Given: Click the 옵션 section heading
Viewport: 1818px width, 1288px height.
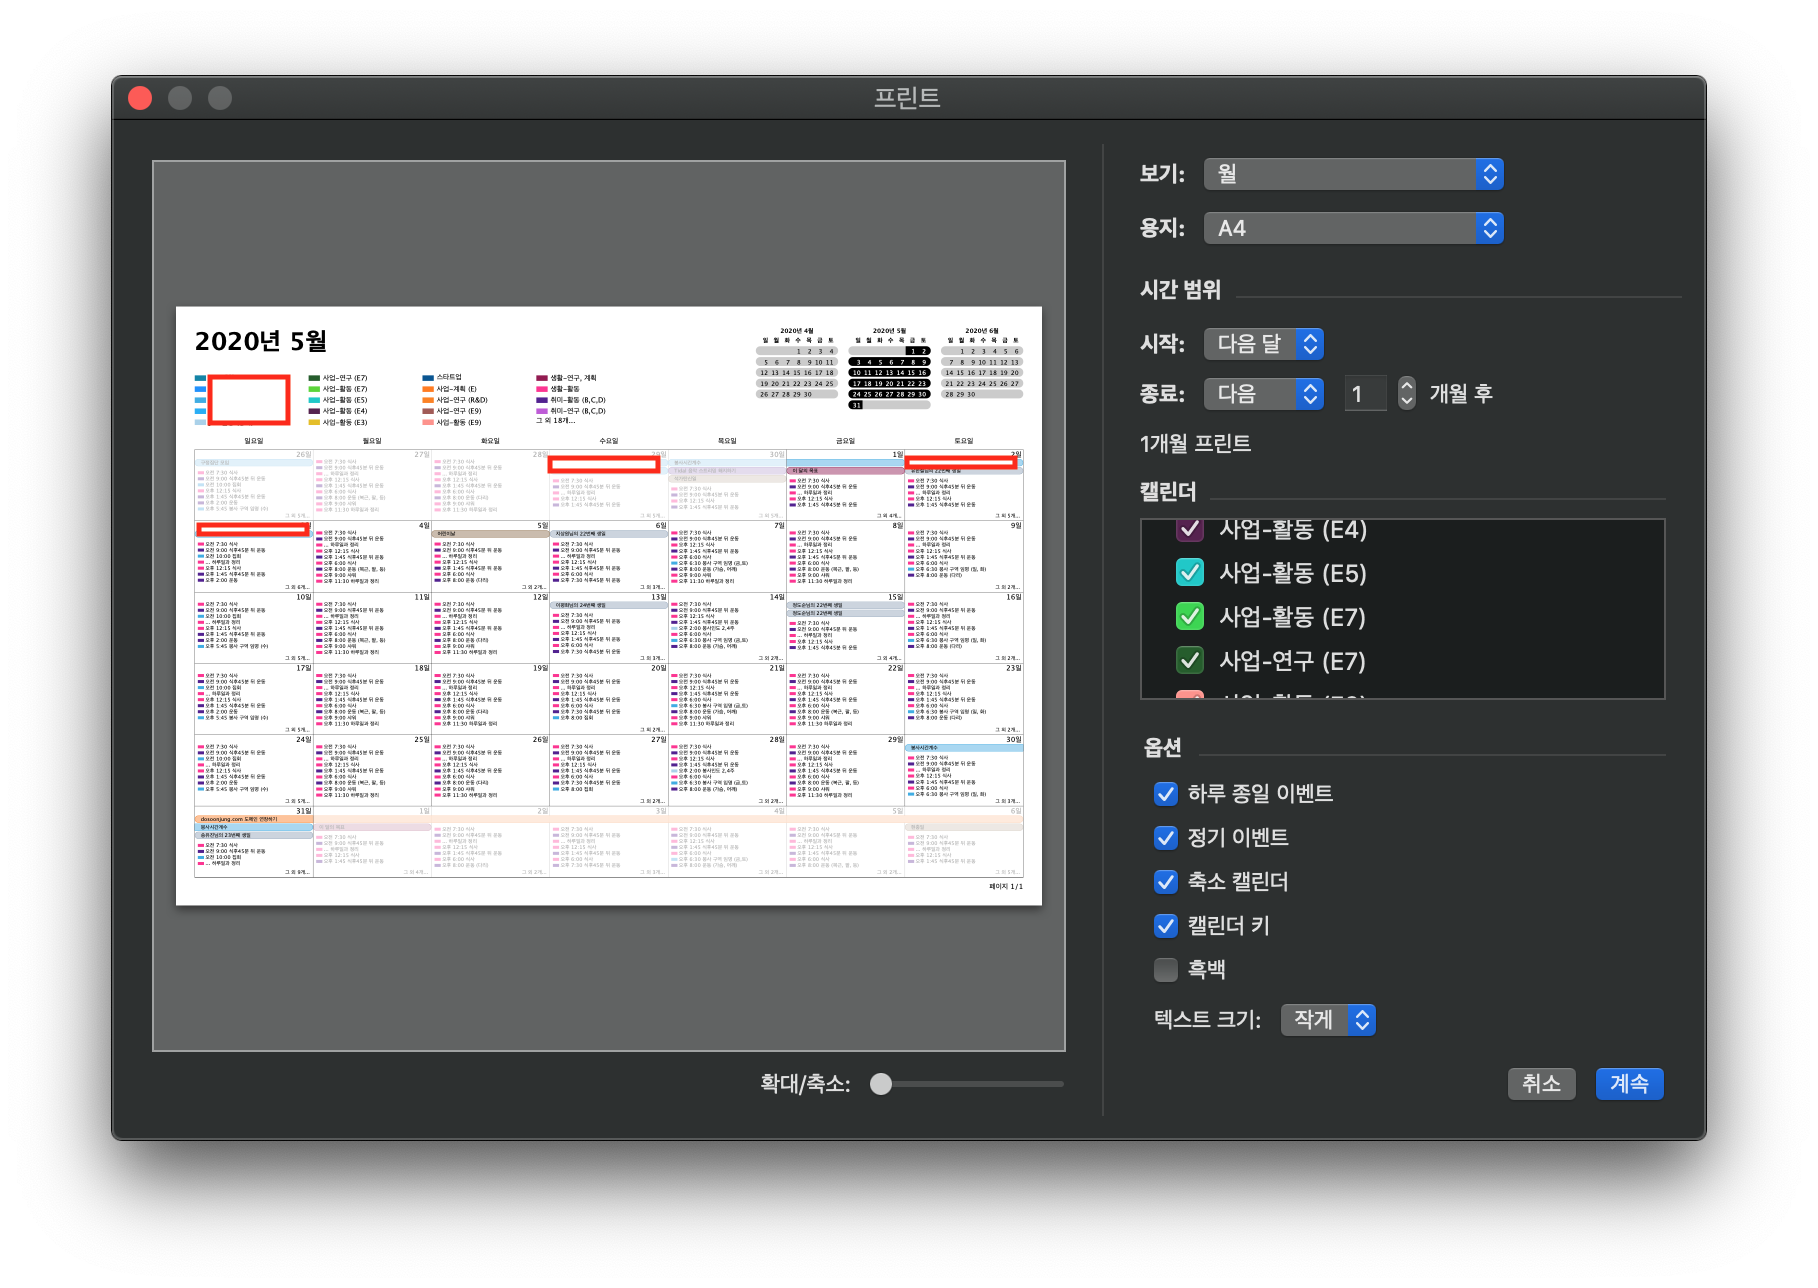Looking at the screenshot, I should pyautogui.click(x=1163, y=747).
